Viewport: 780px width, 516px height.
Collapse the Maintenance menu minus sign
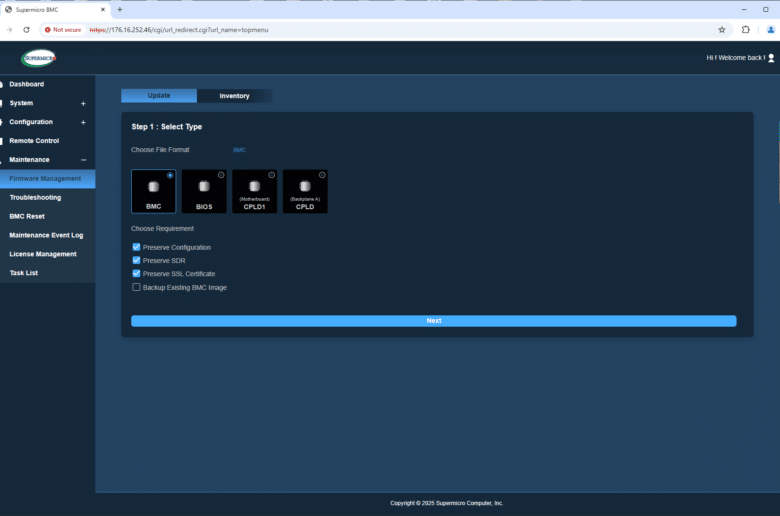tap(83, 160)
